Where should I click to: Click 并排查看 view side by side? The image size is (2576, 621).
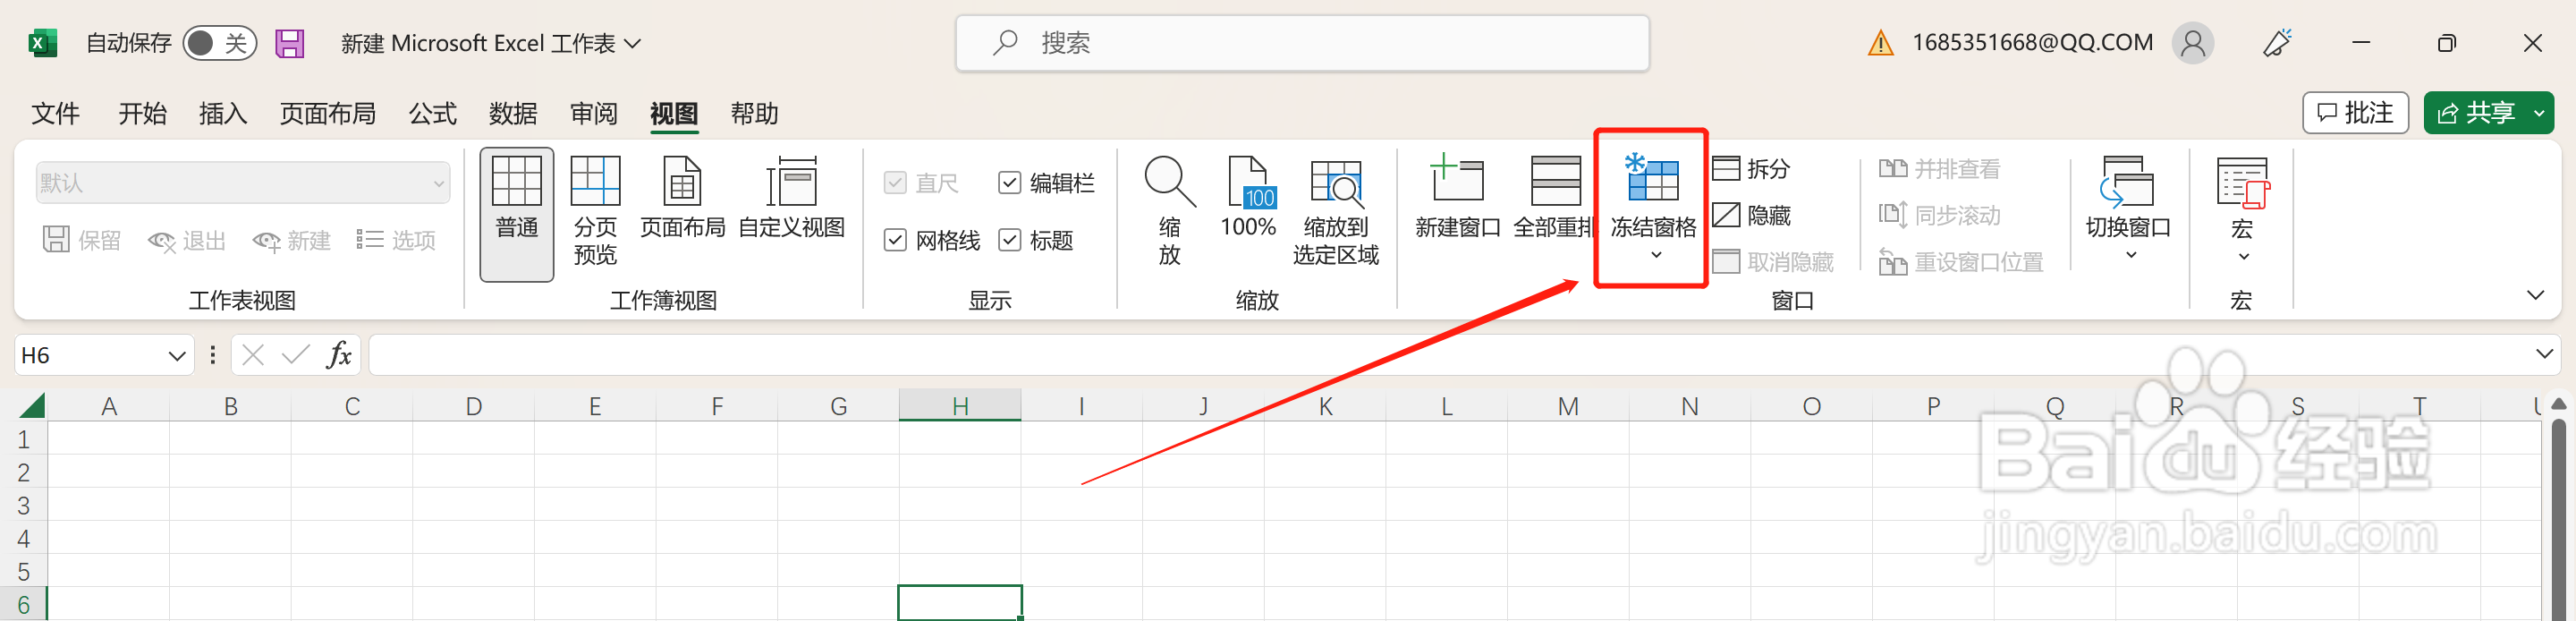point(1939,168)
